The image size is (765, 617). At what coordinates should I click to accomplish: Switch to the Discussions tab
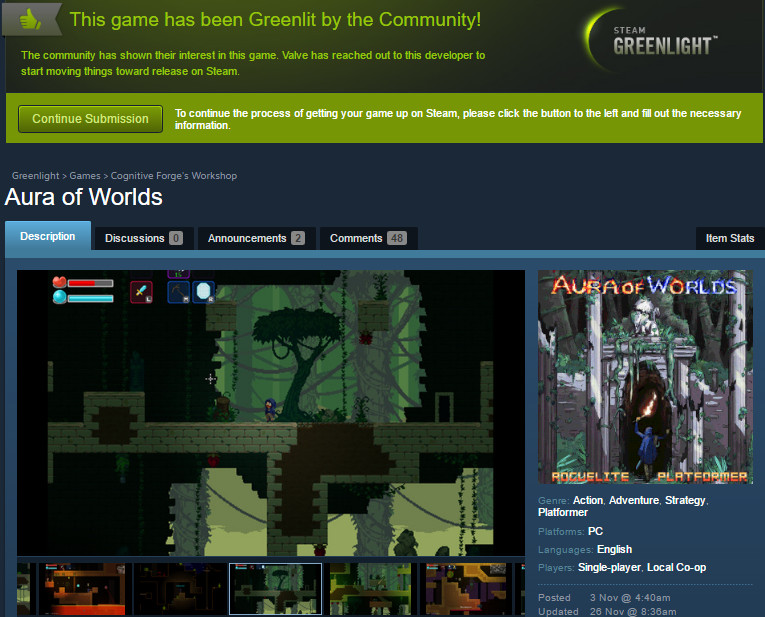[142, 238]
